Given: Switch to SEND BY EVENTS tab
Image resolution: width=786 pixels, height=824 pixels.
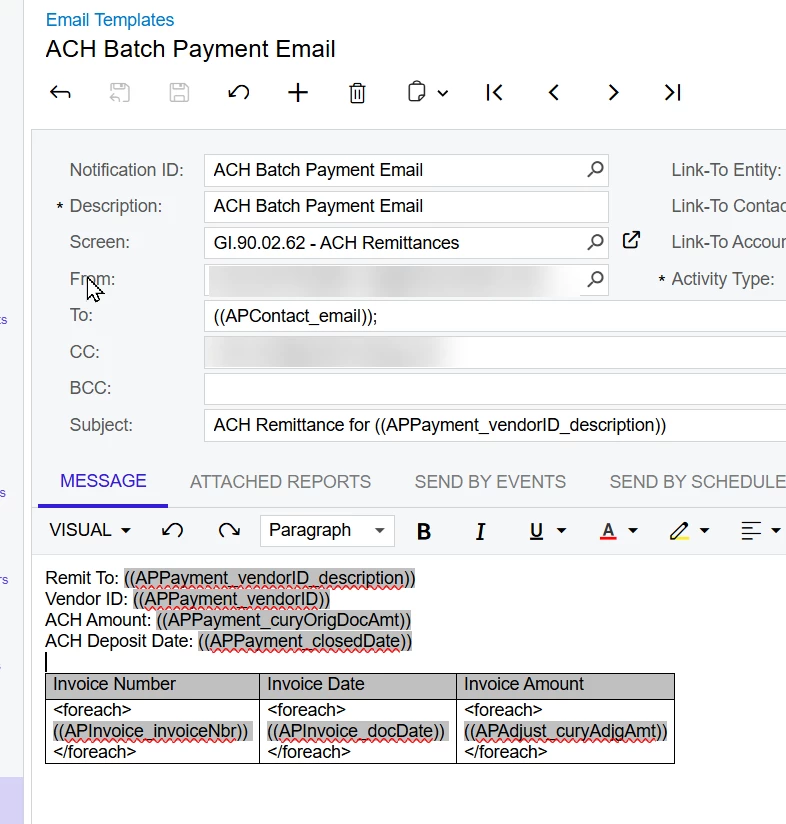Looking at the screenshot, I should click(x=490, y=482).
